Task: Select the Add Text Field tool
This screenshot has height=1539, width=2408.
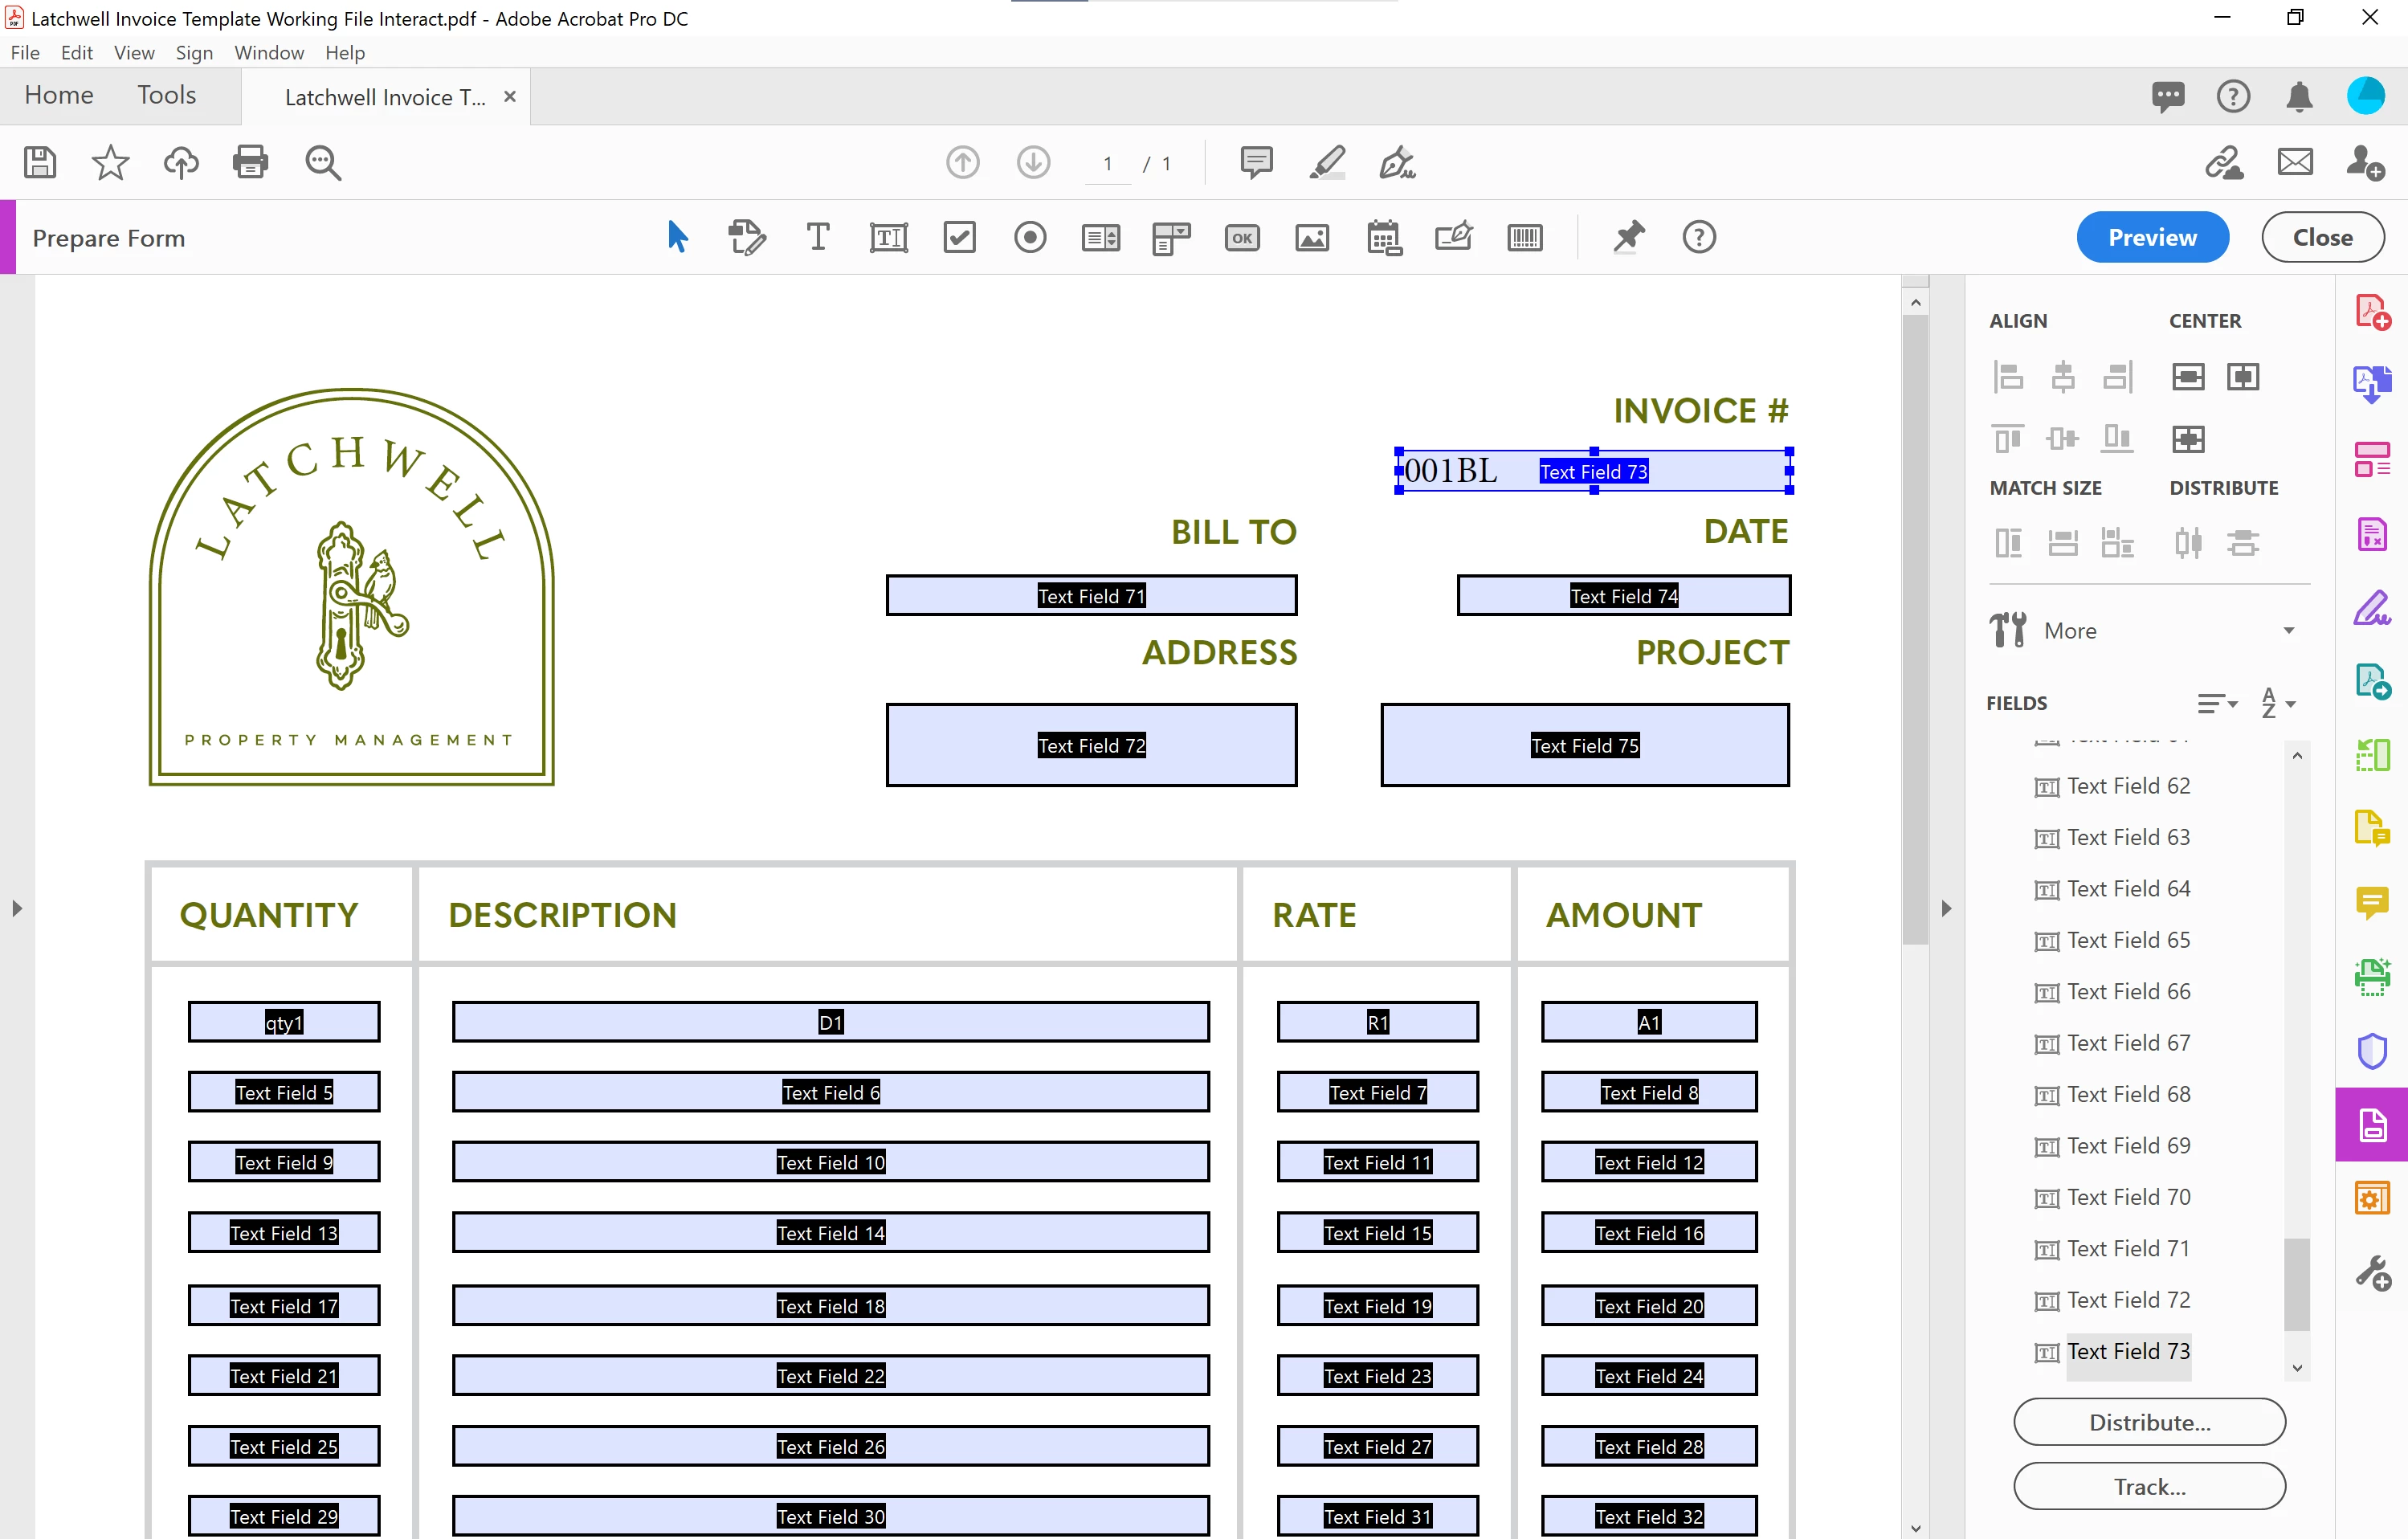Action: (x=888, y=238)
